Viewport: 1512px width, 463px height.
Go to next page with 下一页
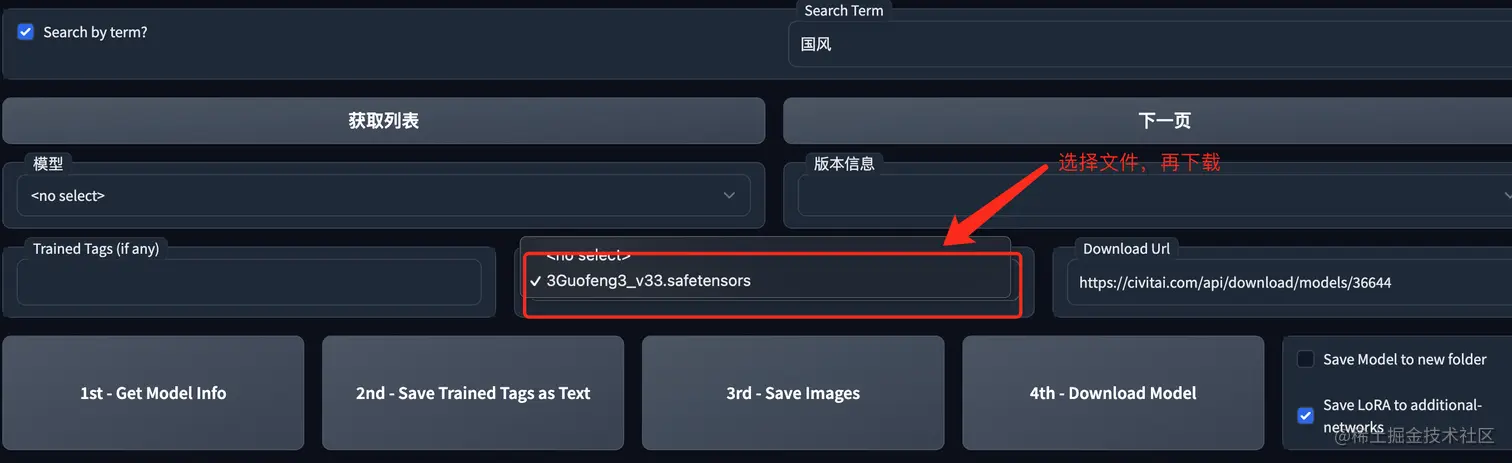[1147, 121]
